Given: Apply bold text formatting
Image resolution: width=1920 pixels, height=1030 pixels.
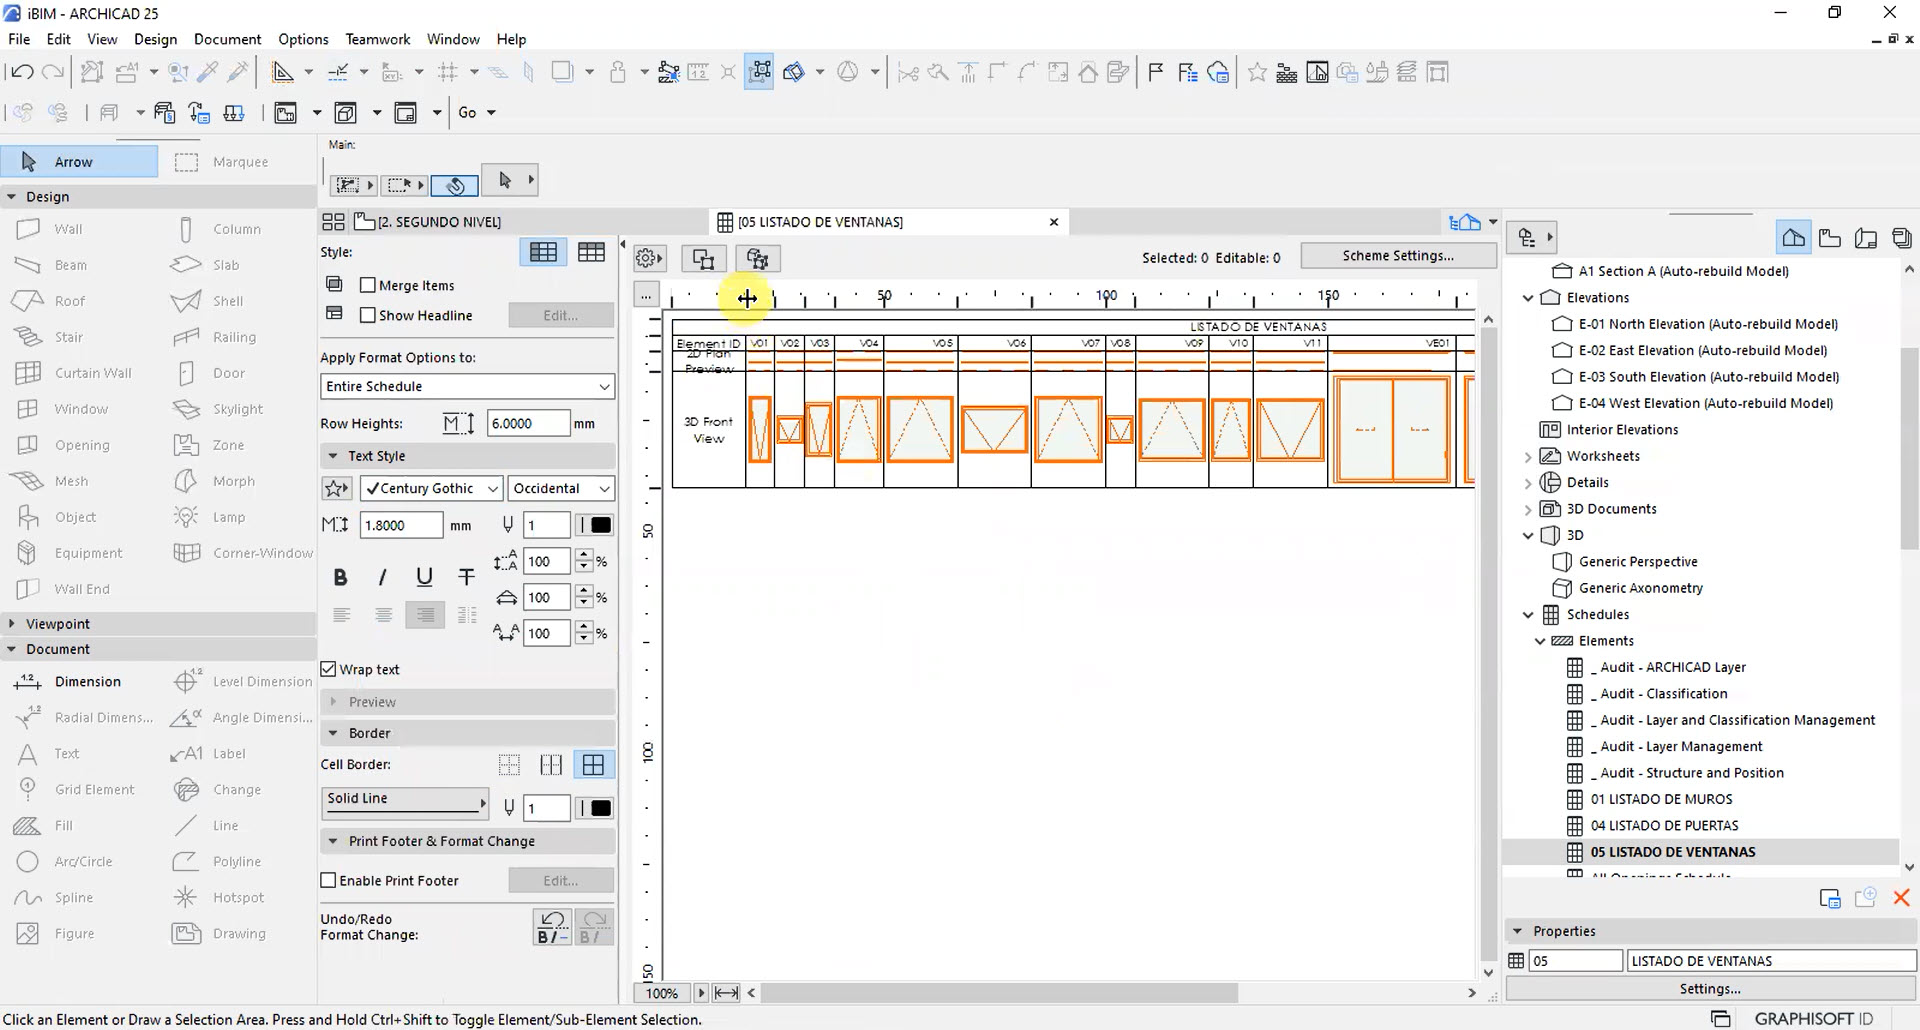Looking at the screenshot, I should coord(340,577).
